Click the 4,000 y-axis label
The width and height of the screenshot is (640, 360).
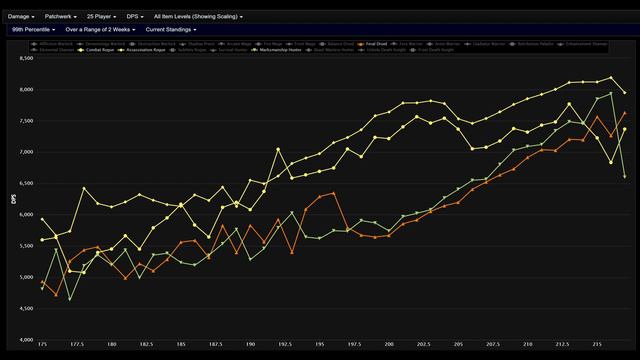pyautogui.click(x=27, y=340)
